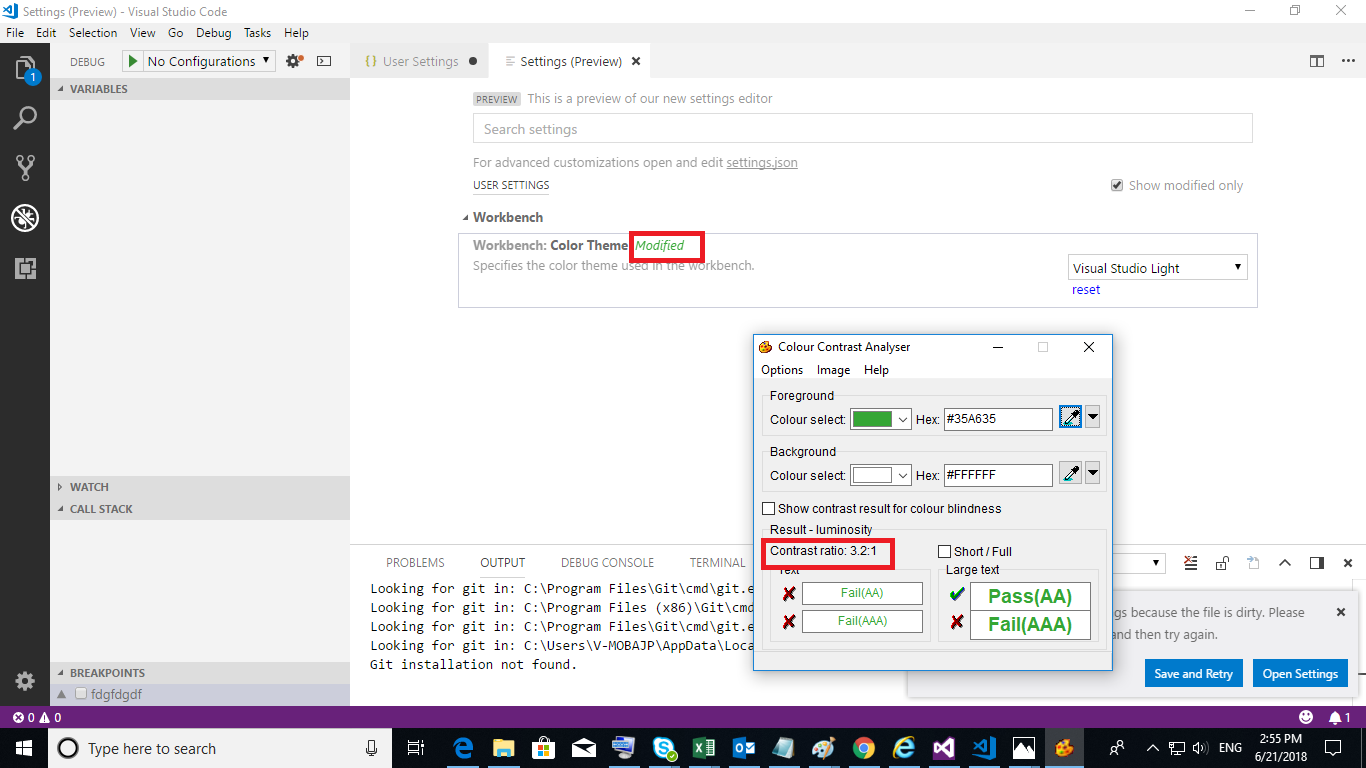This screenshot has height=768, width=1366.
Task: Start debugging with the green play button
Action: pyautogui.click(x=132, y=61)
